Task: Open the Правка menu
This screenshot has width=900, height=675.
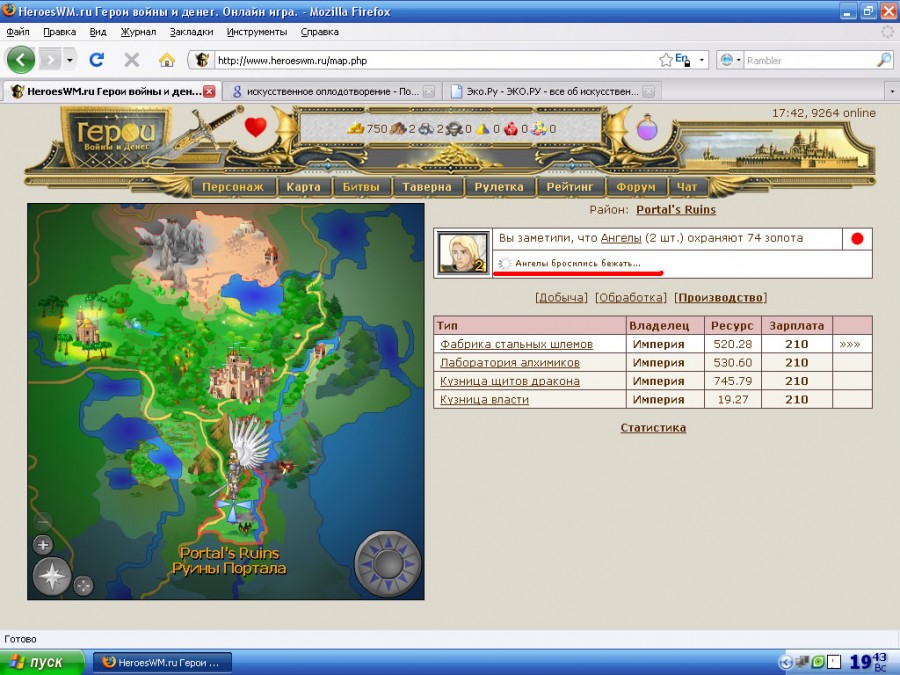Action: 60,32
